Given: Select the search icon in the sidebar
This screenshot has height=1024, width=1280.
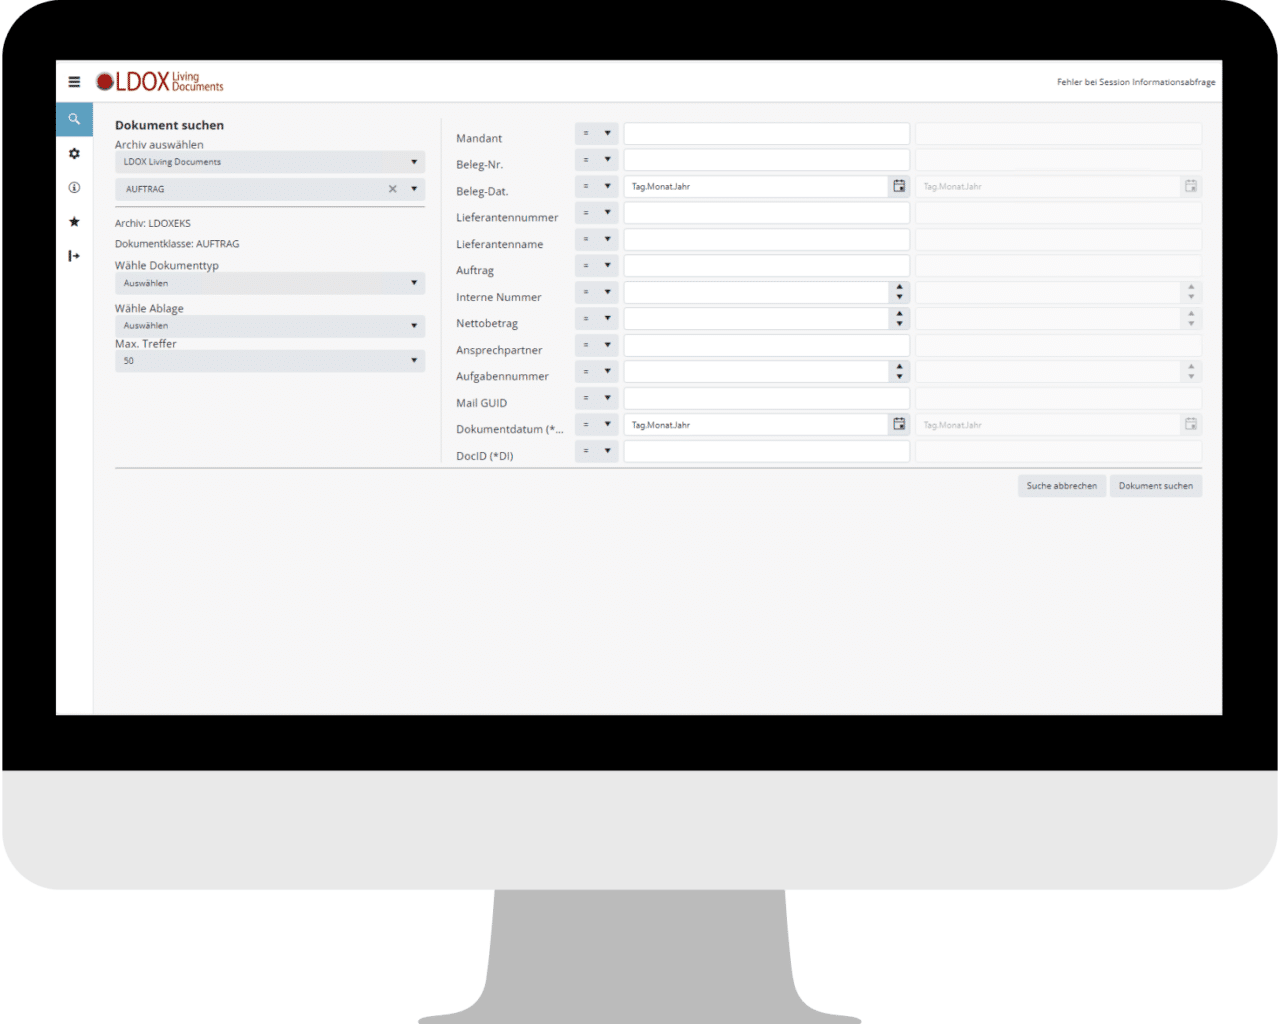Looking at the screenshot, I should [x=73, y=119].
